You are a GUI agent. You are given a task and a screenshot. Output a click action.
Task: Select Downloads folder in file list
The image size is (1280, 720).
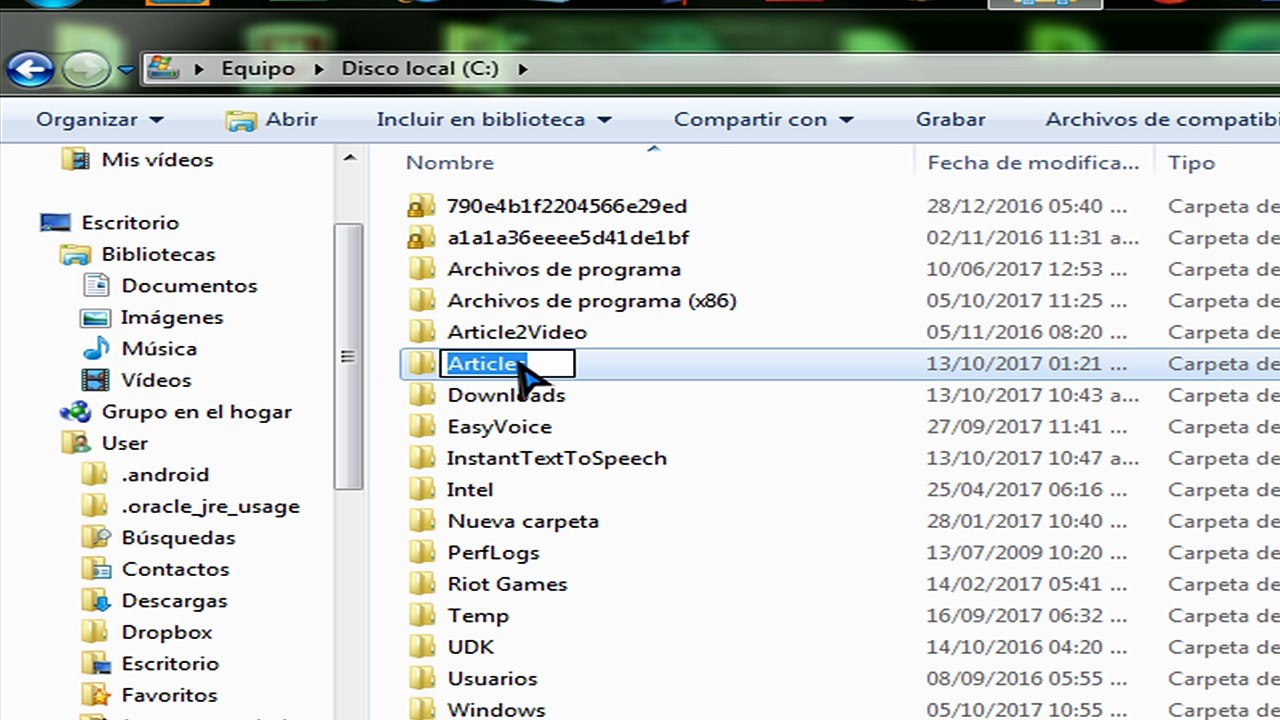point(506,395)
